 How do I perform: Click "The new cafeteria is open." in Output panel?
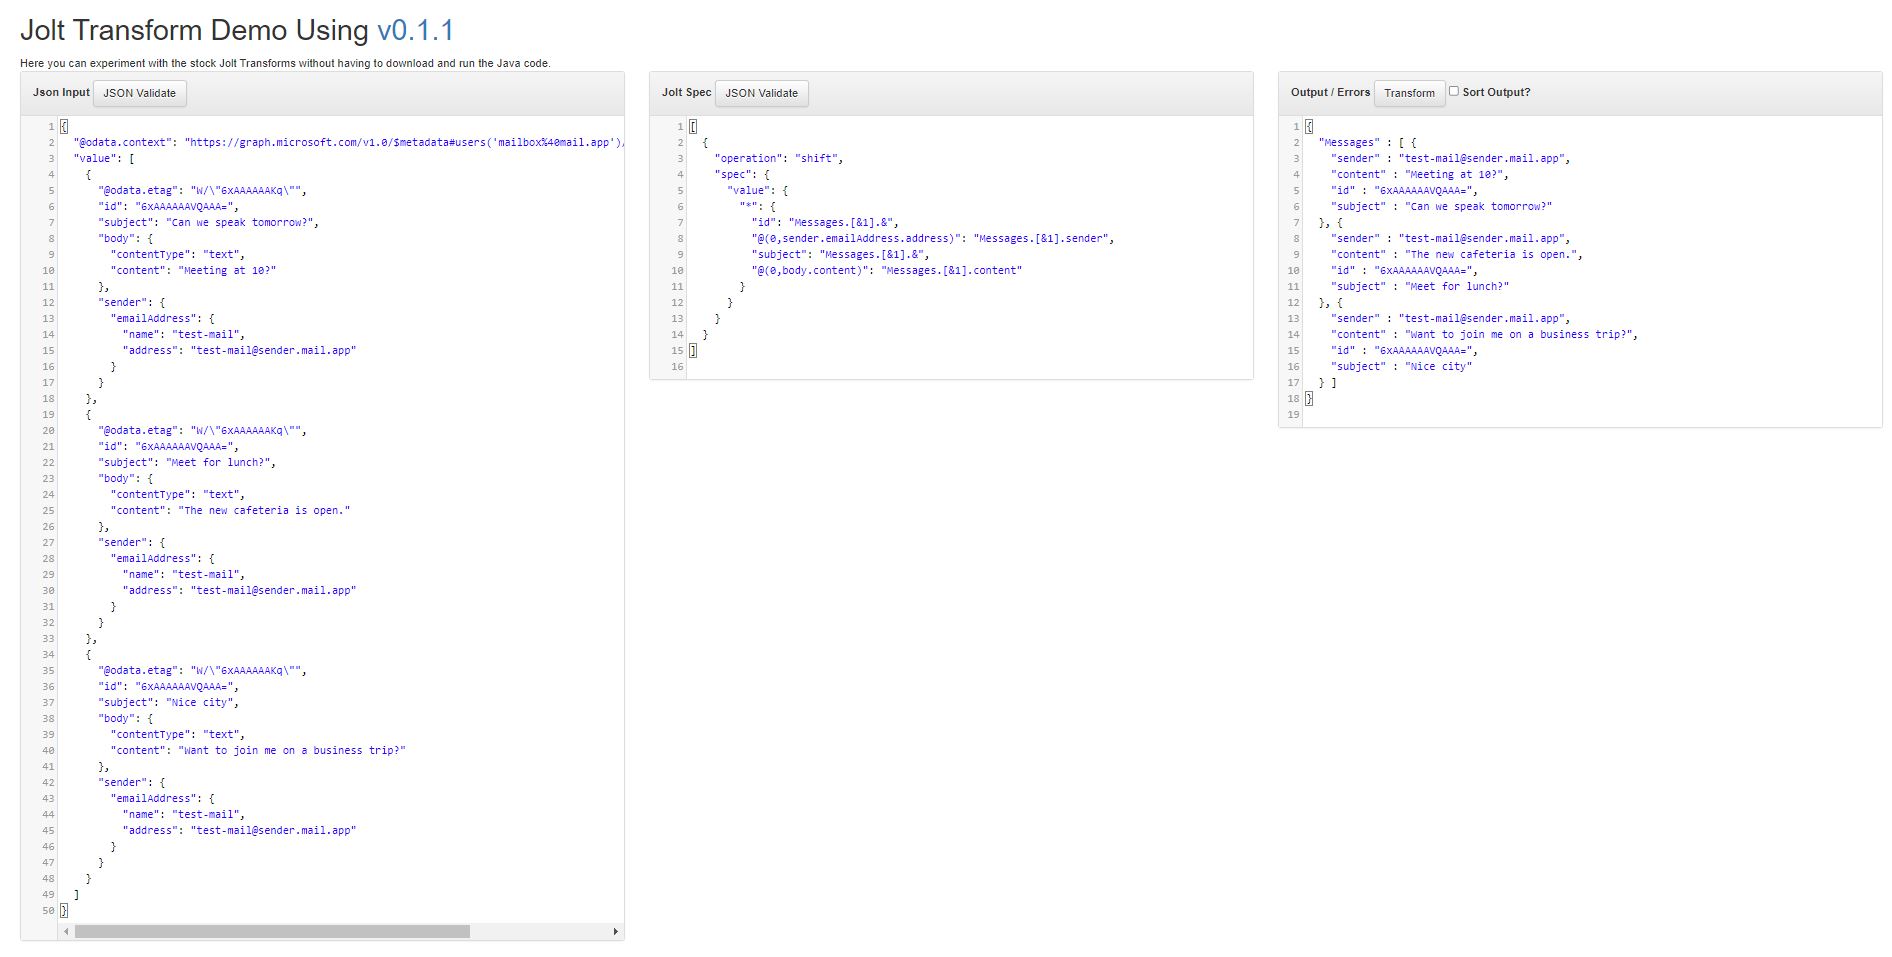(x=1491, y=254)
